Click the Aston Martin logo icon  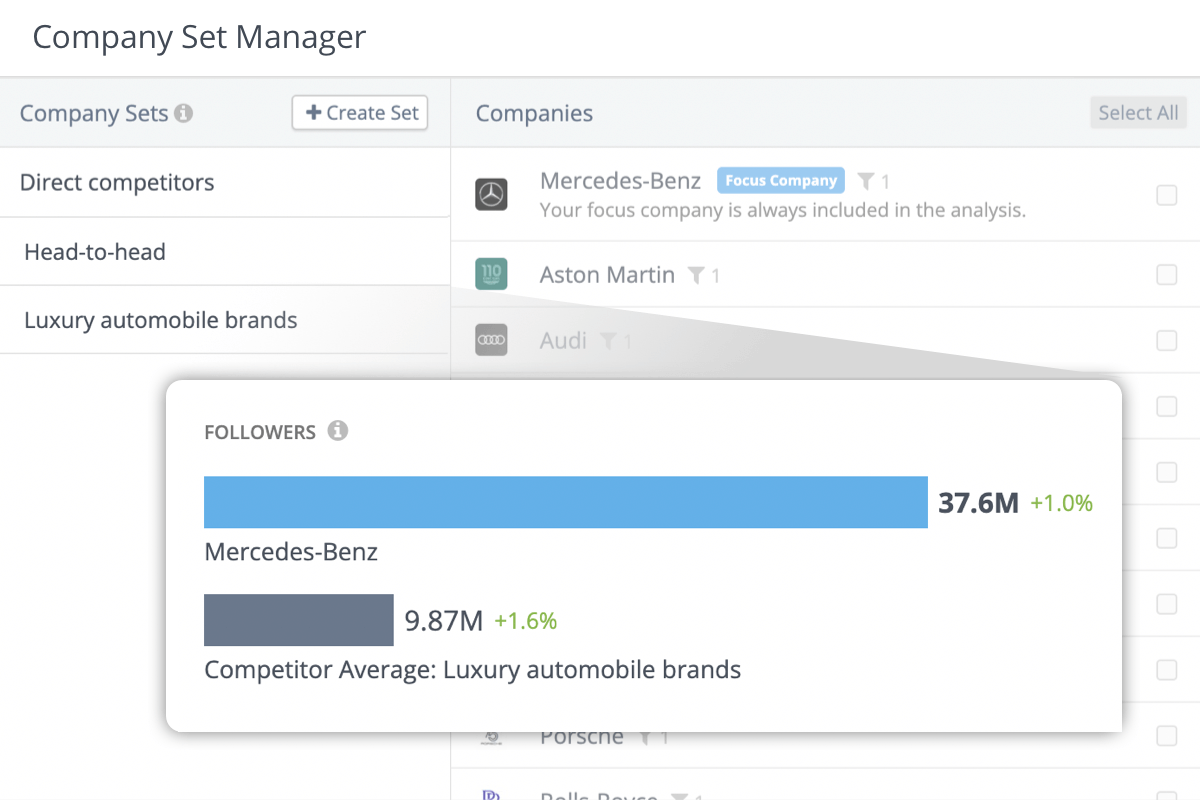point(491,274)
